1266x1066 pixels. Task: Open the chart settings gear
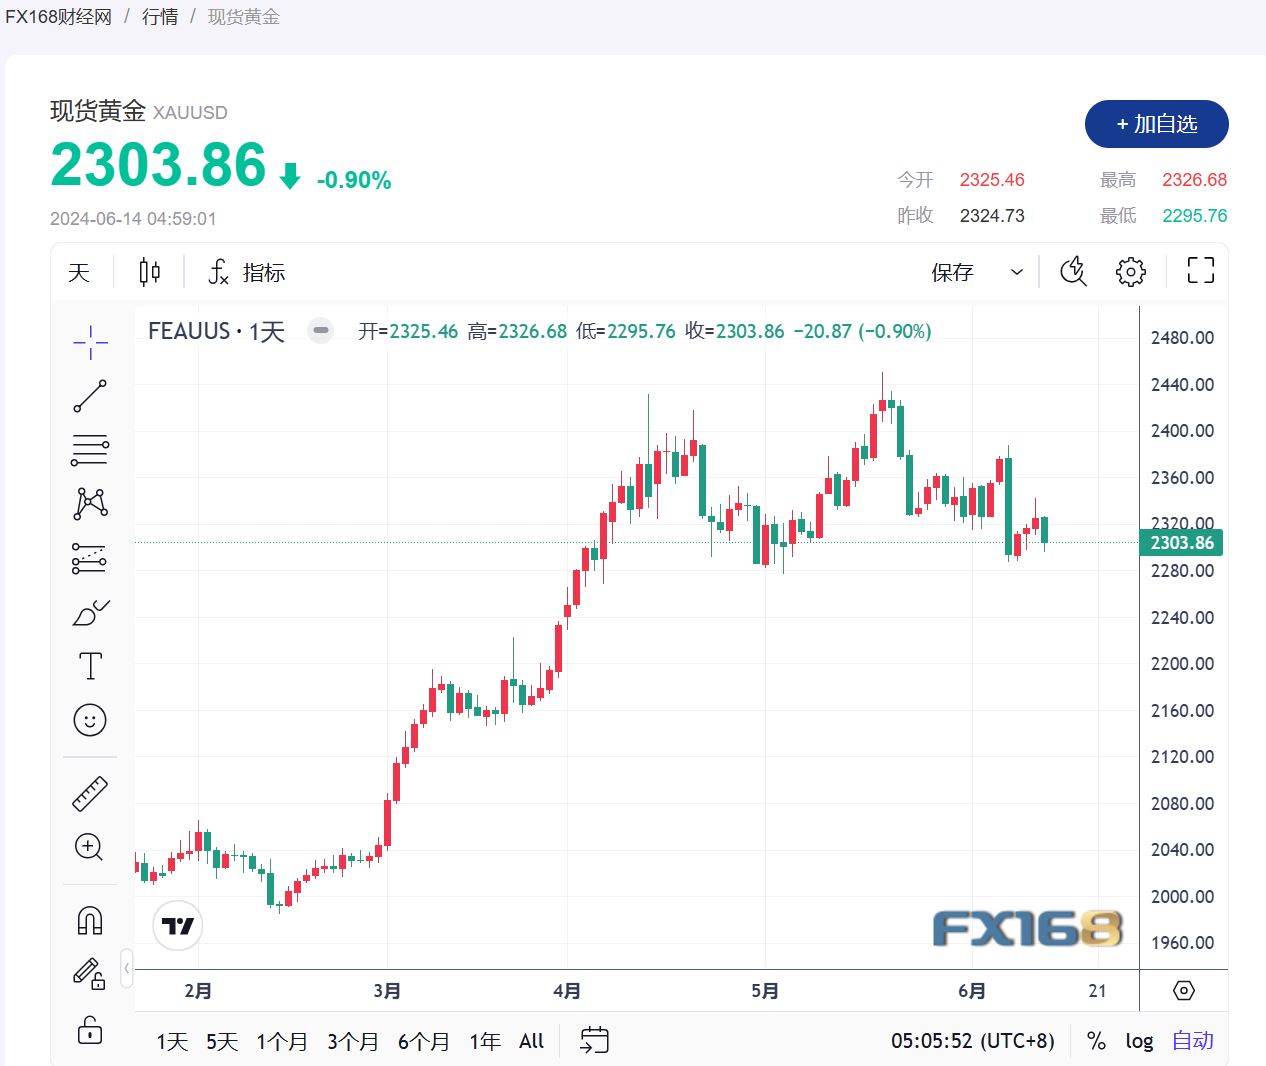point(1130,271)
